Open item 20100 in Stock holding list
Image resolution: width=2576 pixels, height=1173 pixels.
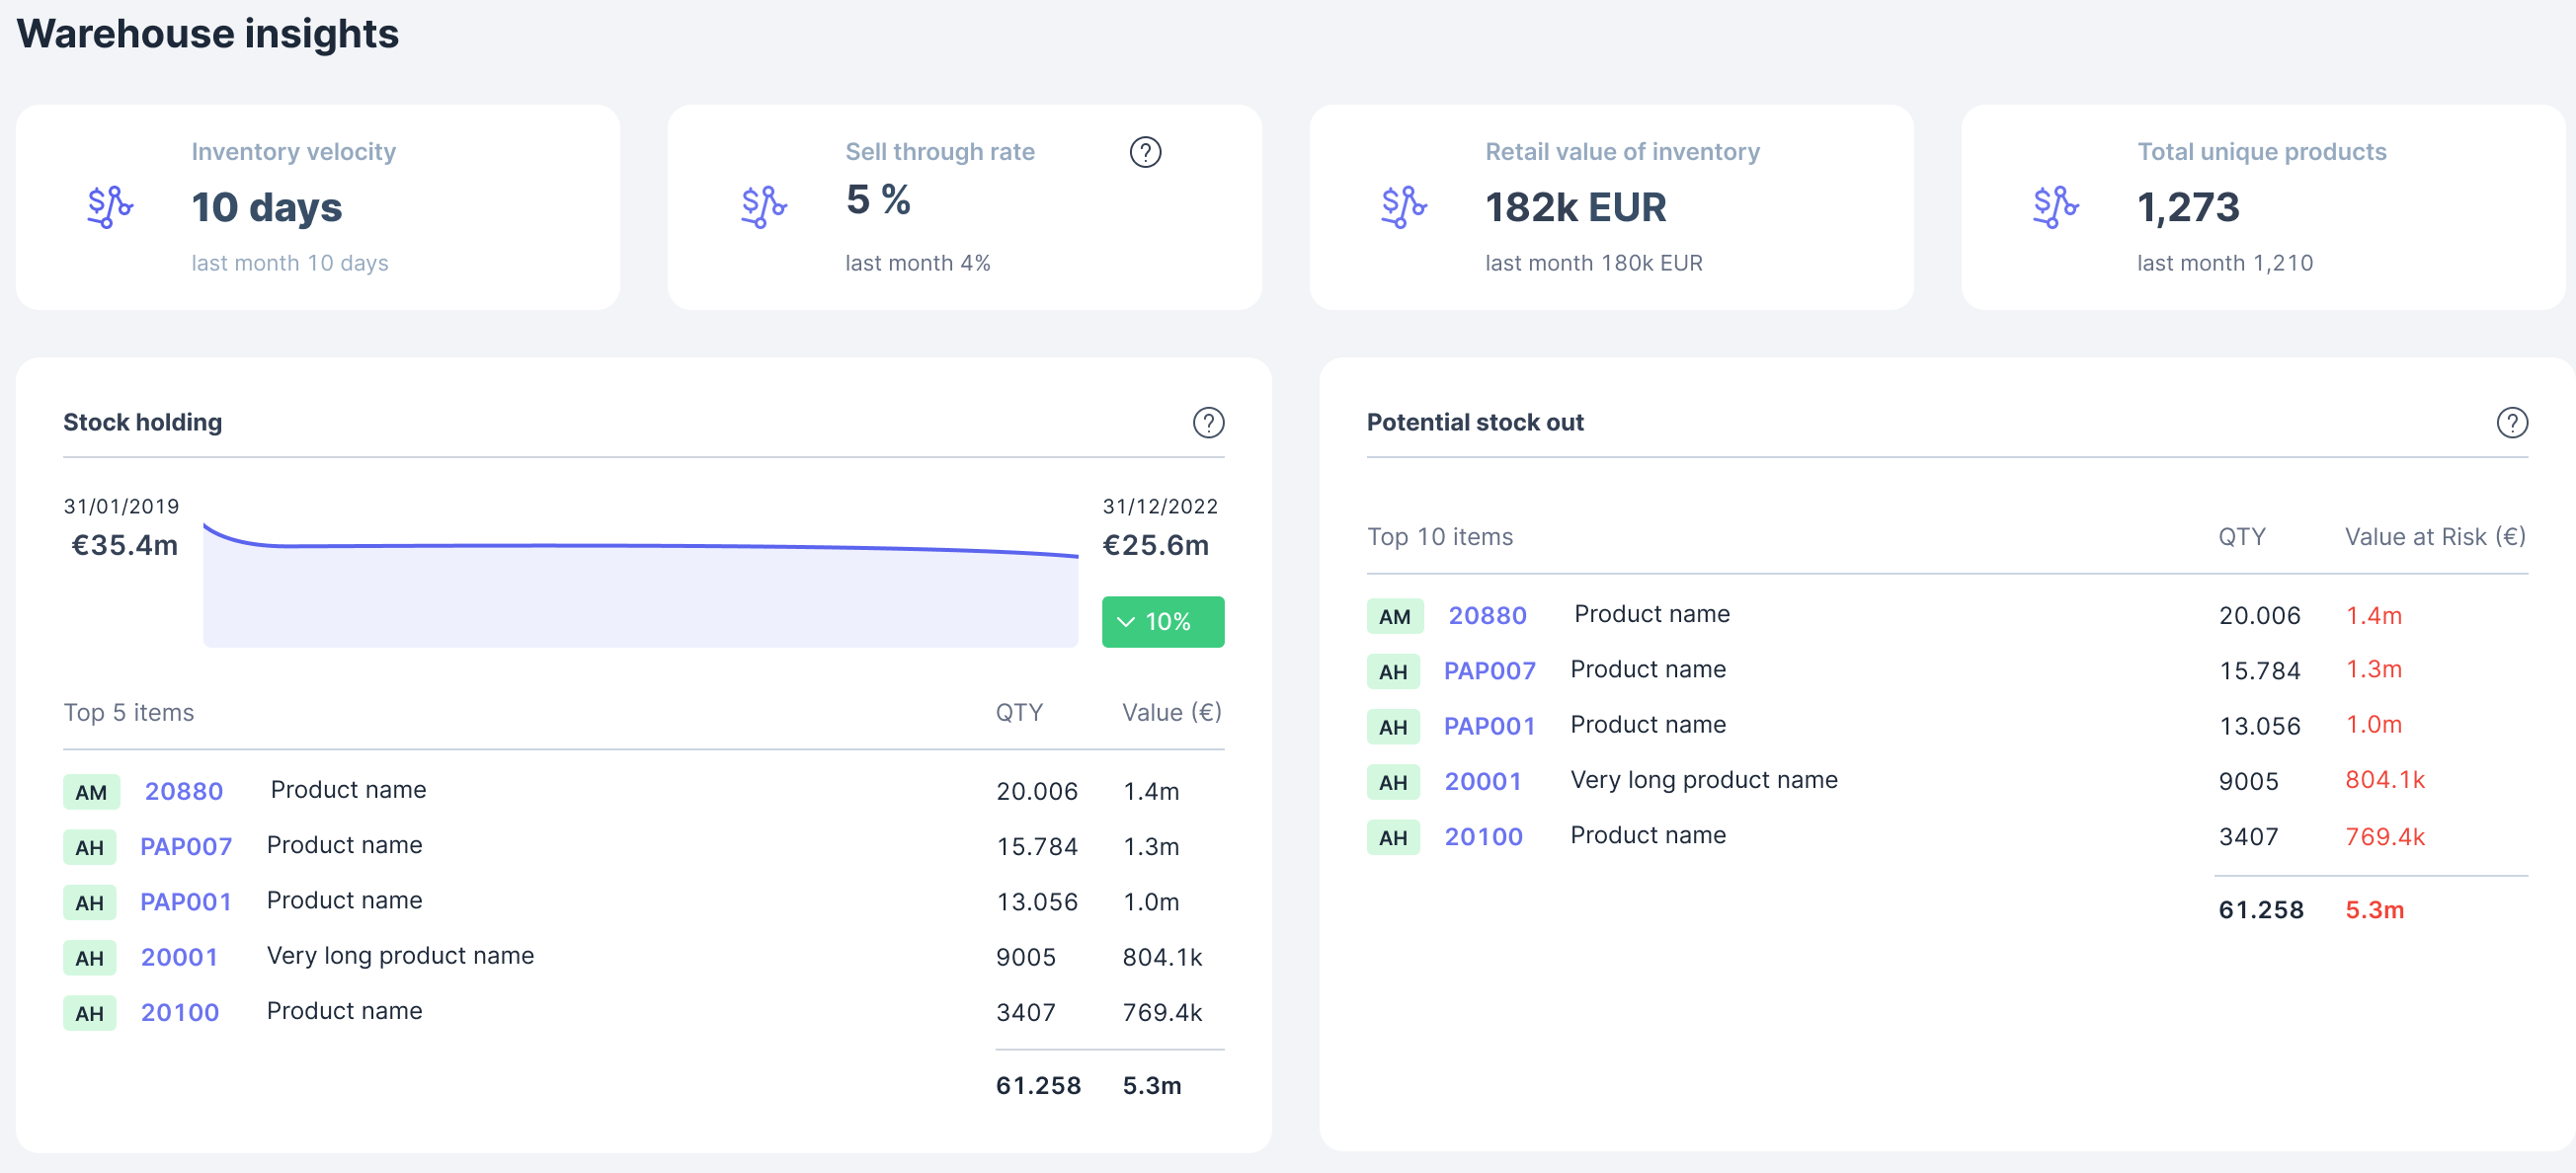pos(180,1013)
